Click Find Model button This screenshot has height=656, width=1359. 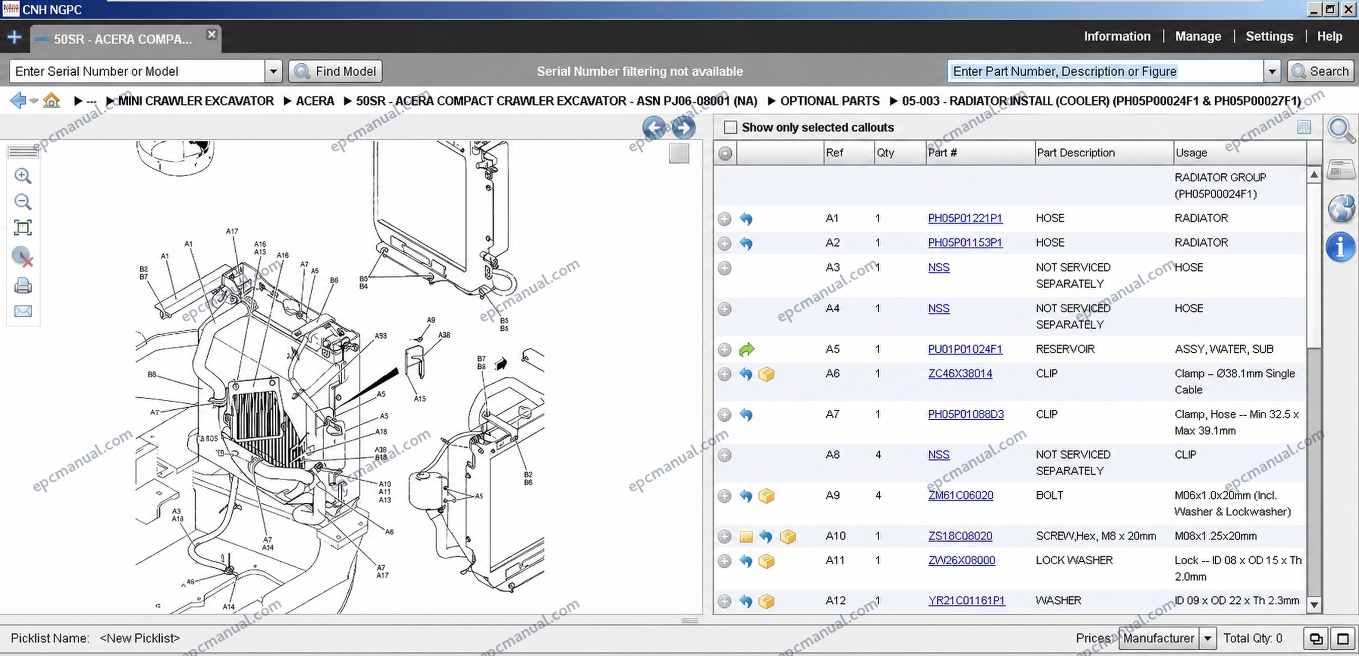click(336, 71)
